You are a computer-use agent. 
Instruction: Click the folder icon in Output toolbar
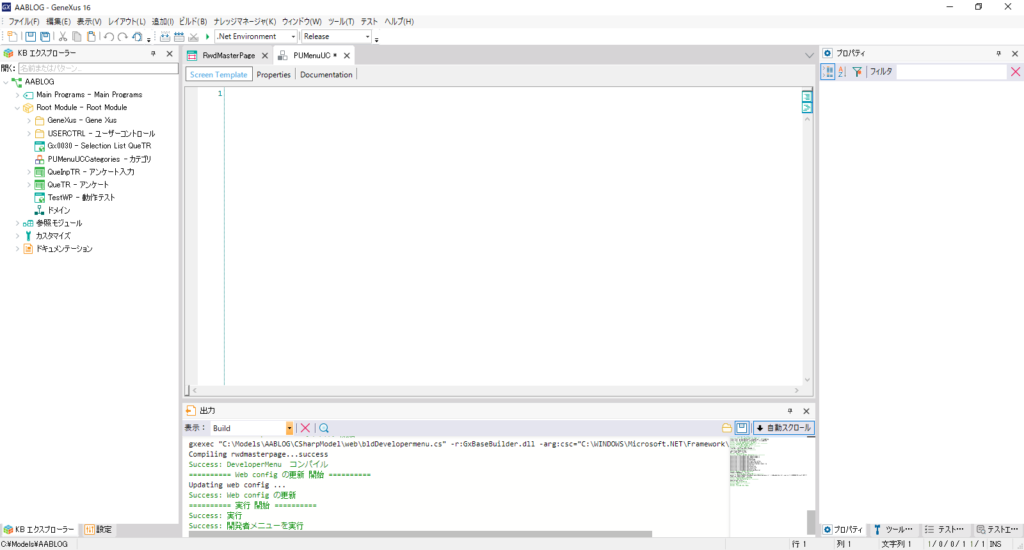[x=726, y=428]
